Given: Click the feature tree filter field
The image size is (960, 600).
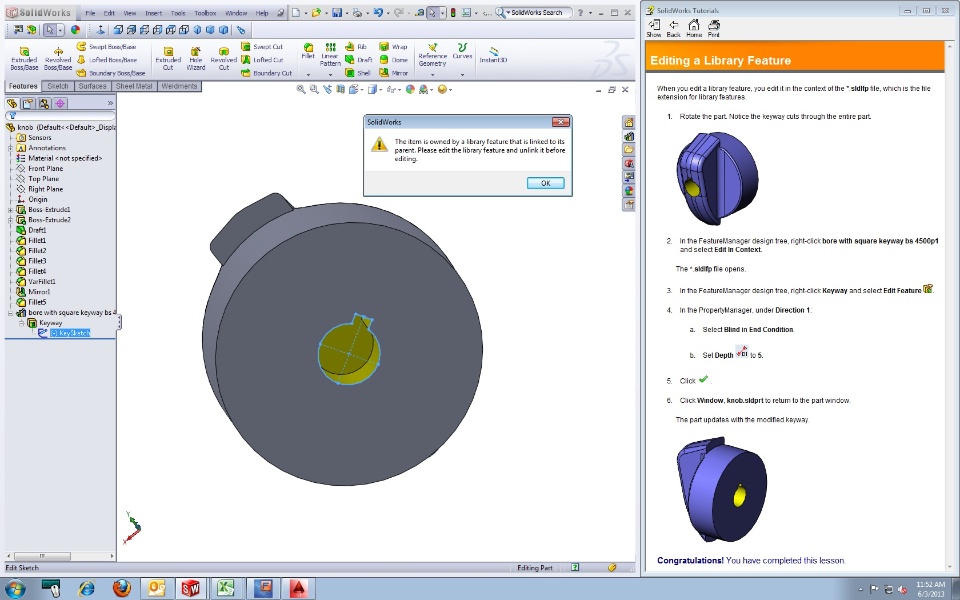Looking at the screenshot, I should pos(60,116).
